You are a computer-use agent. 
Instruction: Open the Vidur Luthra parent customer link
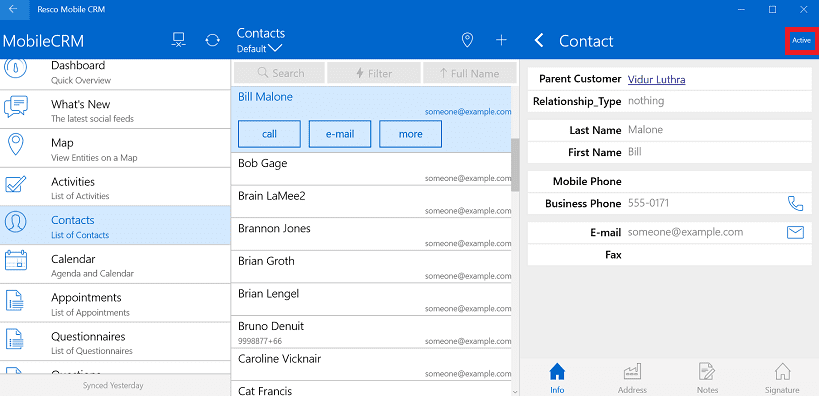pyautogui.click(x=656, y=79)
